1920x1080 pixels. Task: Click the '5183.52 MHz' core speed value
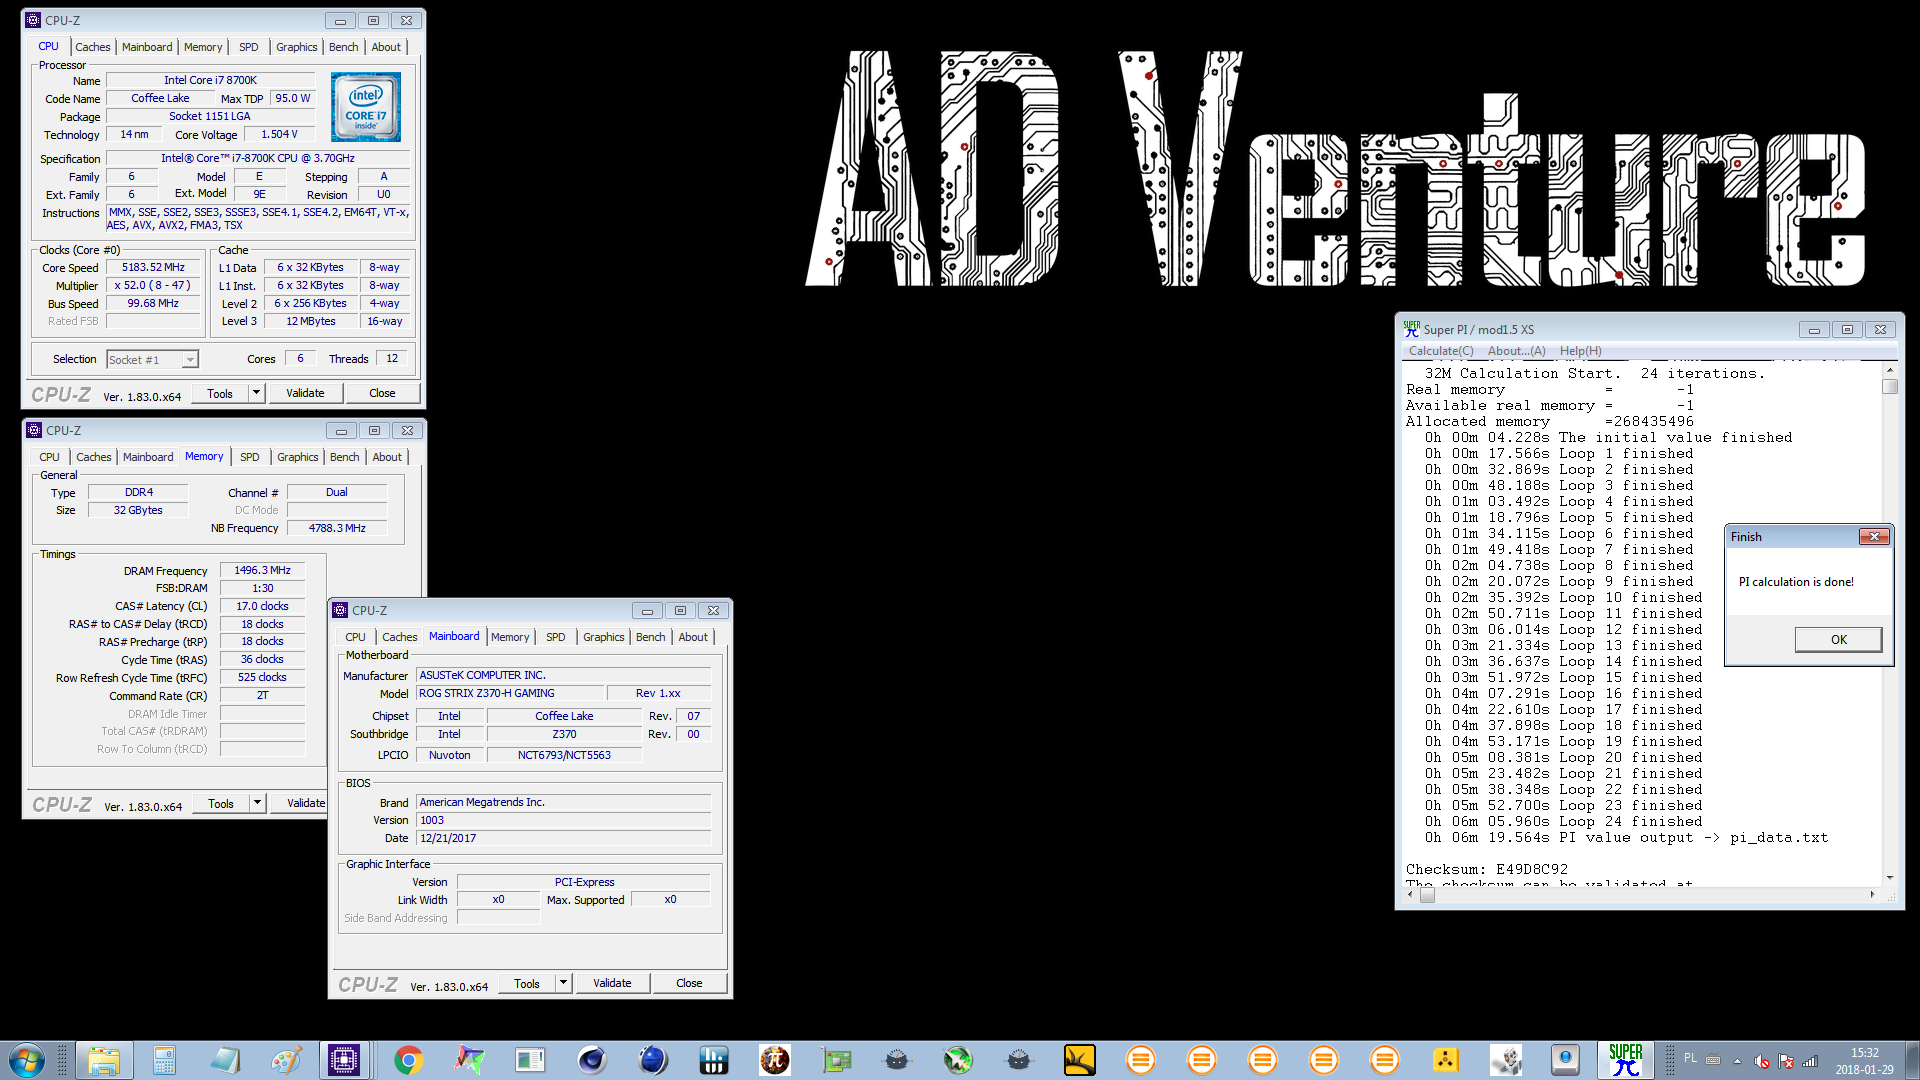[x=153, y=267]
